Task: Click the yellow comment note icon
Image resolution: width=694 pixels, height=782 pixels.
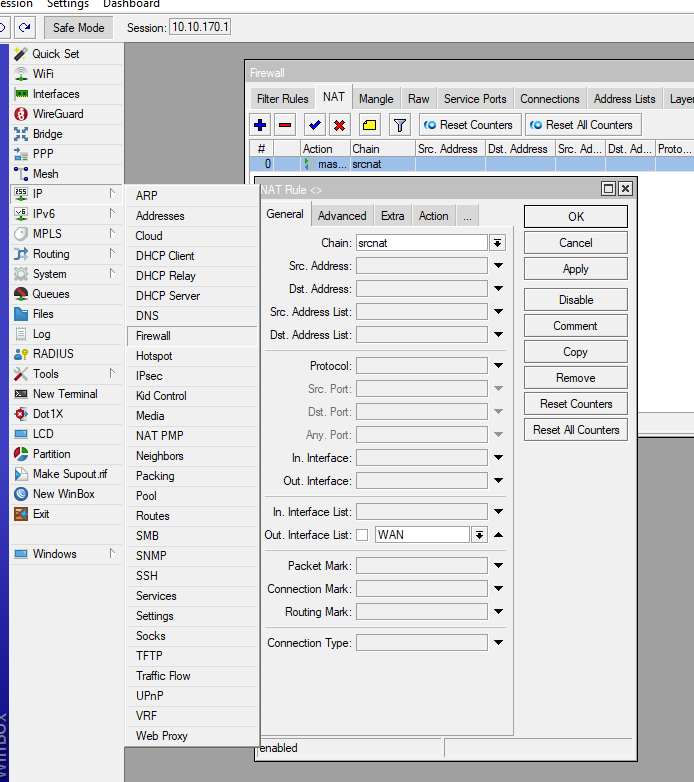Action: tap(369, 125)
